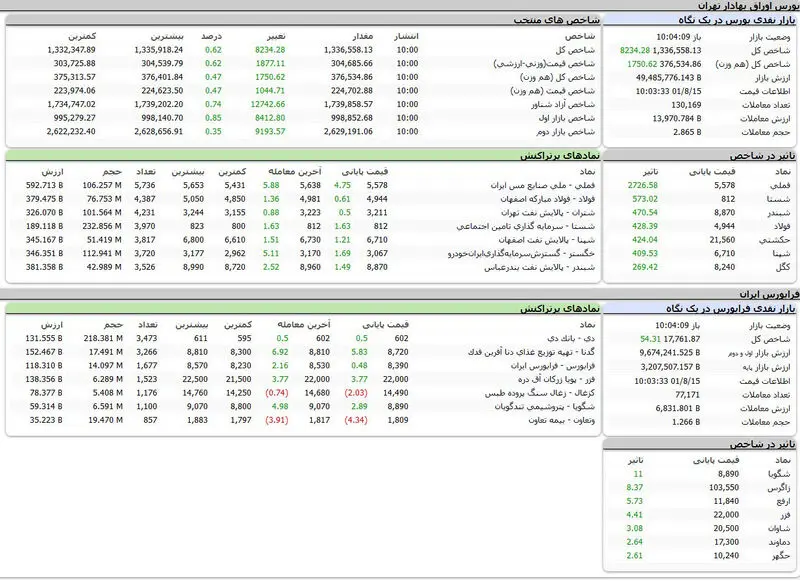800x581 pixels.
Task: Open 'شگویا - پتروشیمی تندگویان' in most-traded list
Action: 544,407
